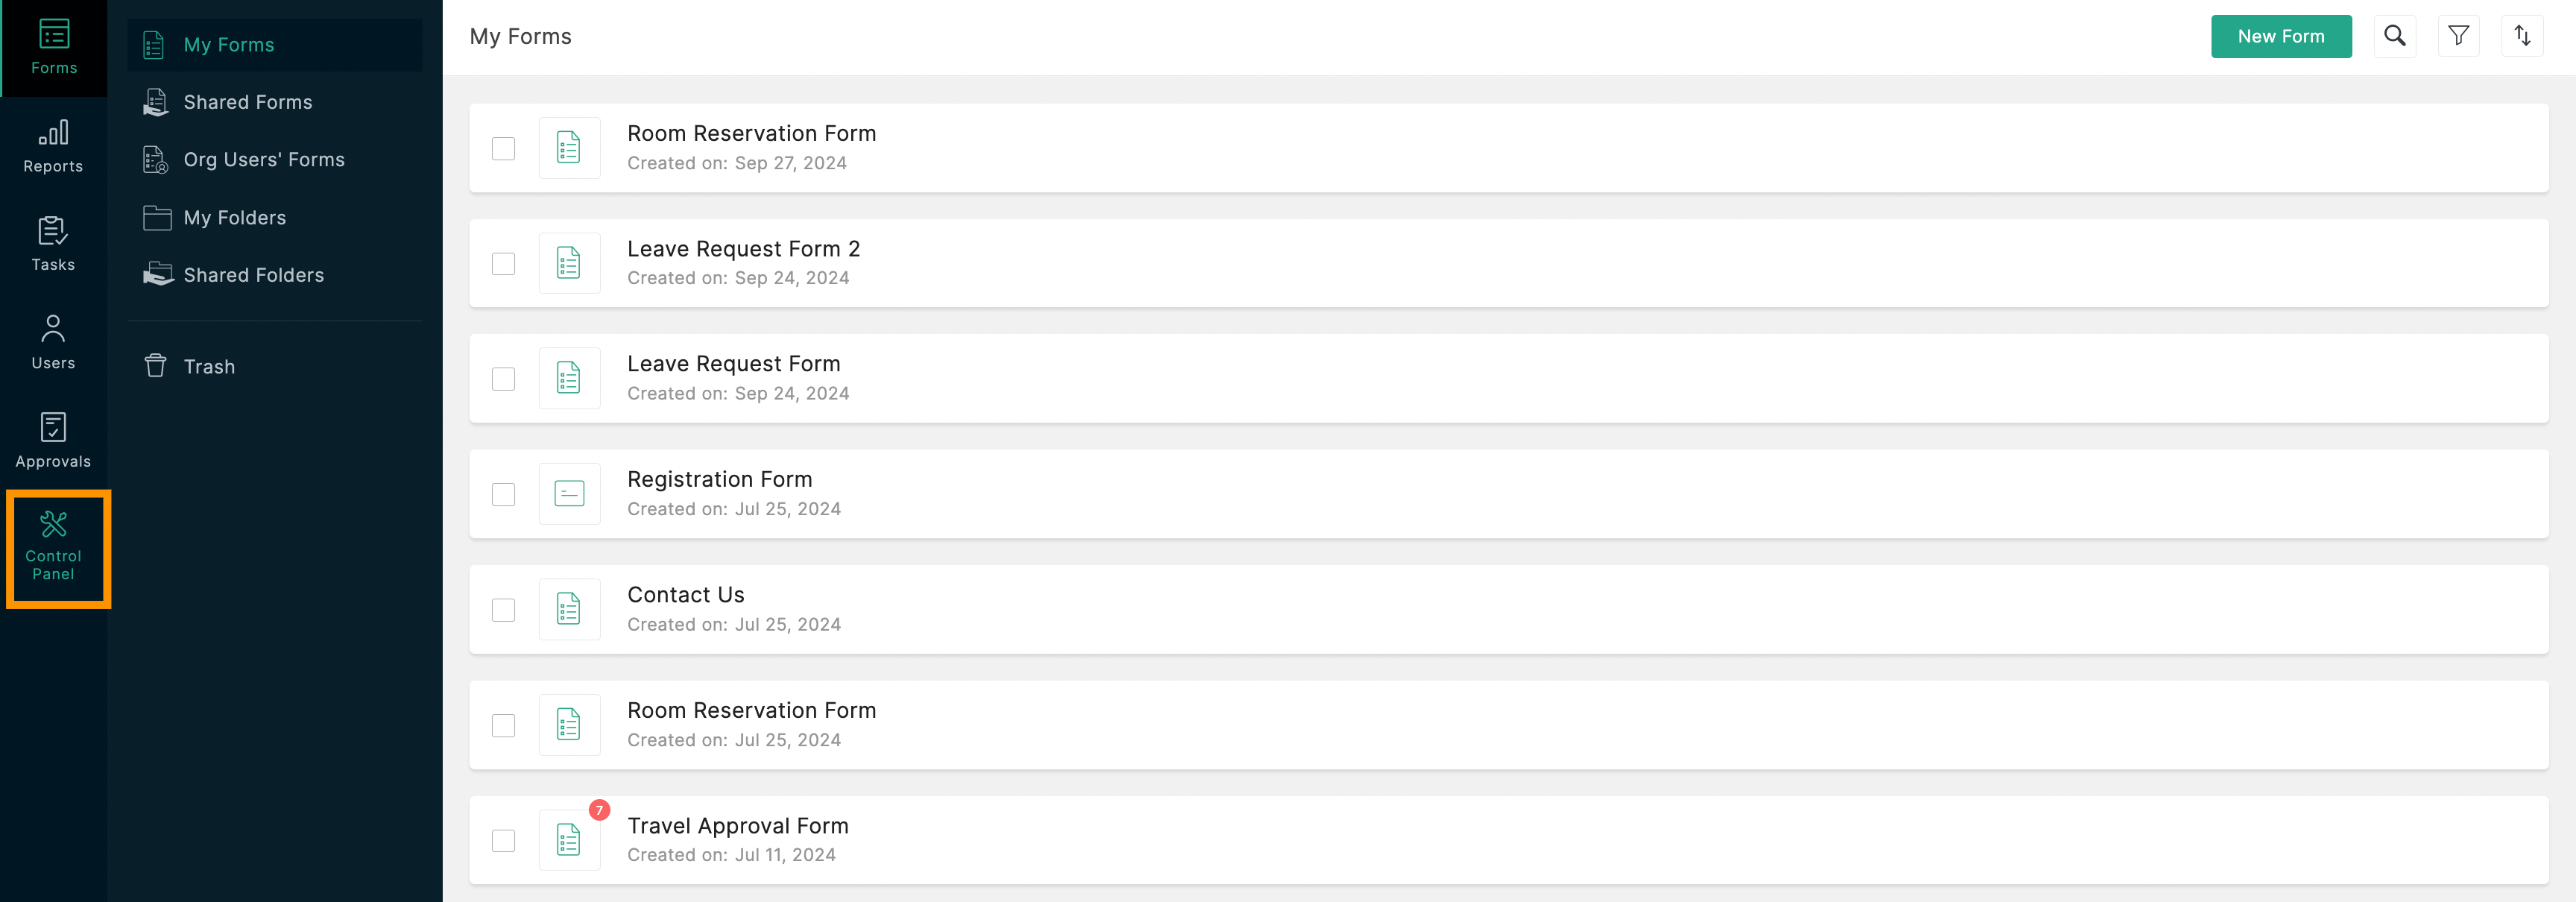Click the New Form button

point(2280,36)
